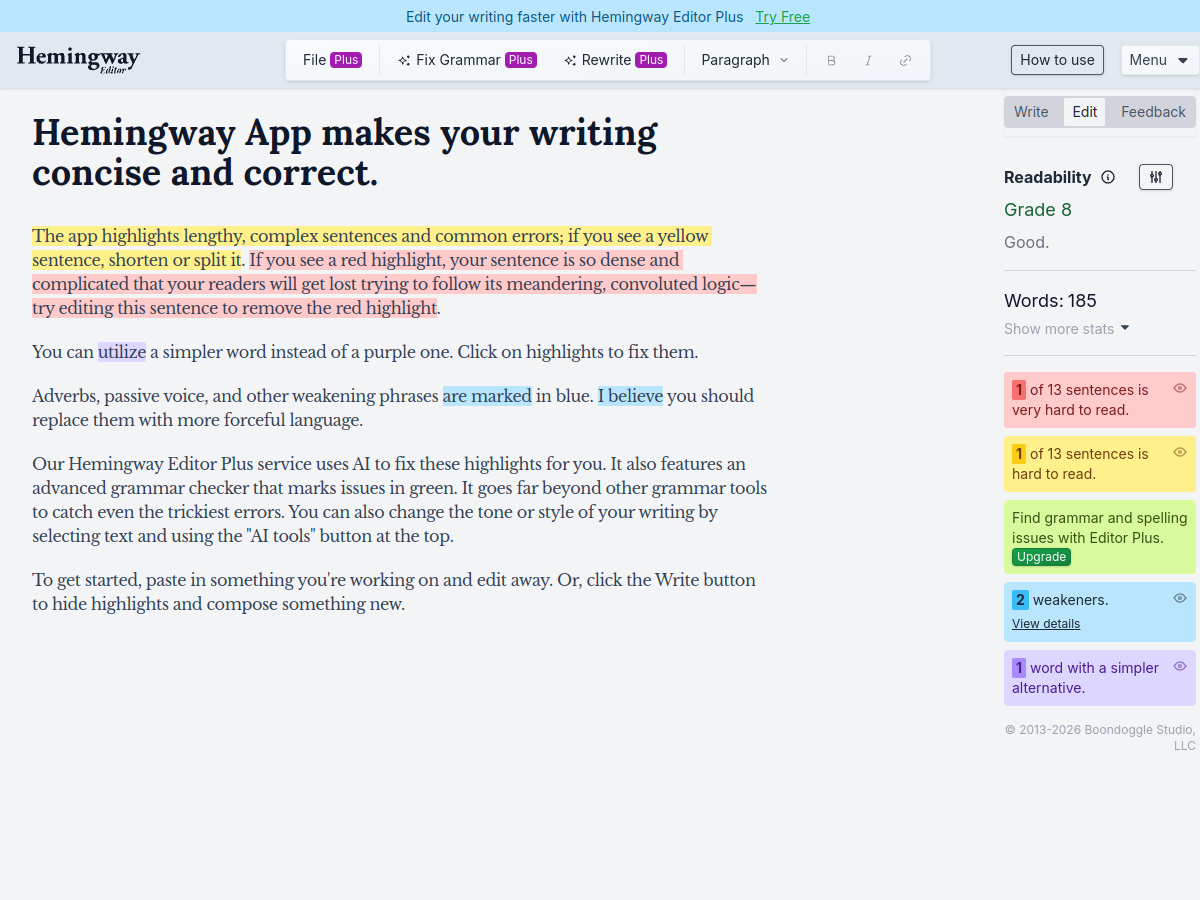The height and width of the screenshot is (900, 1200).
Task: Click the Words: 185 count
Action: pos(1050,301)
